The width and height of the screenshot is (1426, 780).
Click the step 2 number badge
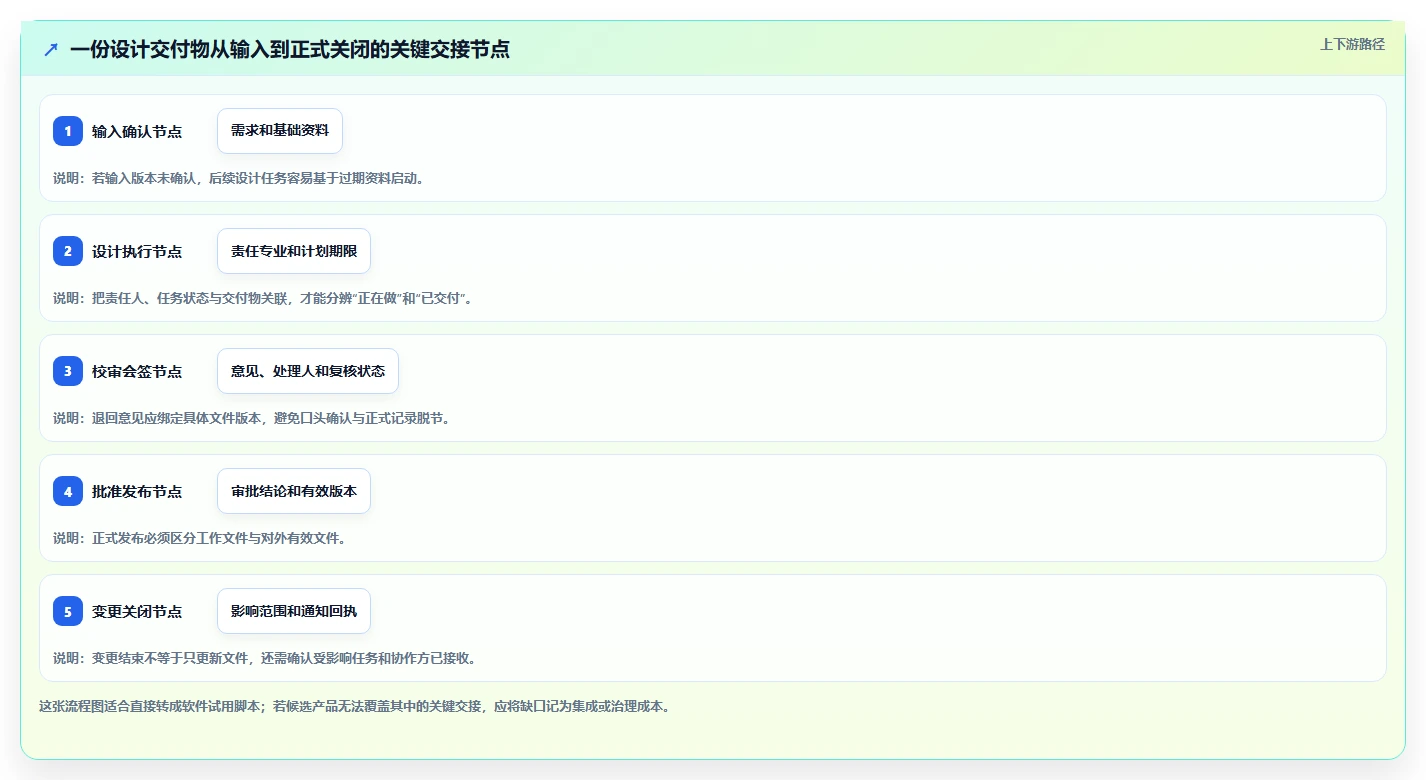pos(68,251)
